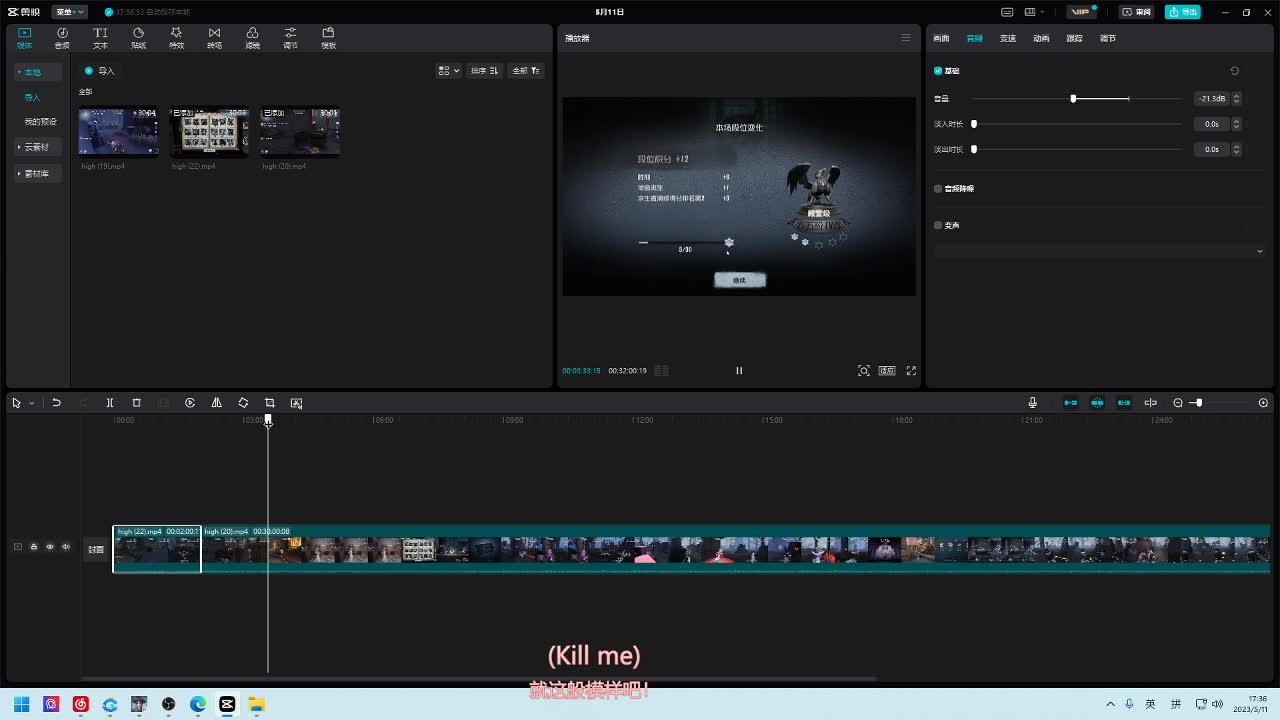The width and height of the screenshot is (1280, 720).
Task: Click the volume value stepper arrows
Action: coord(1237,98)
